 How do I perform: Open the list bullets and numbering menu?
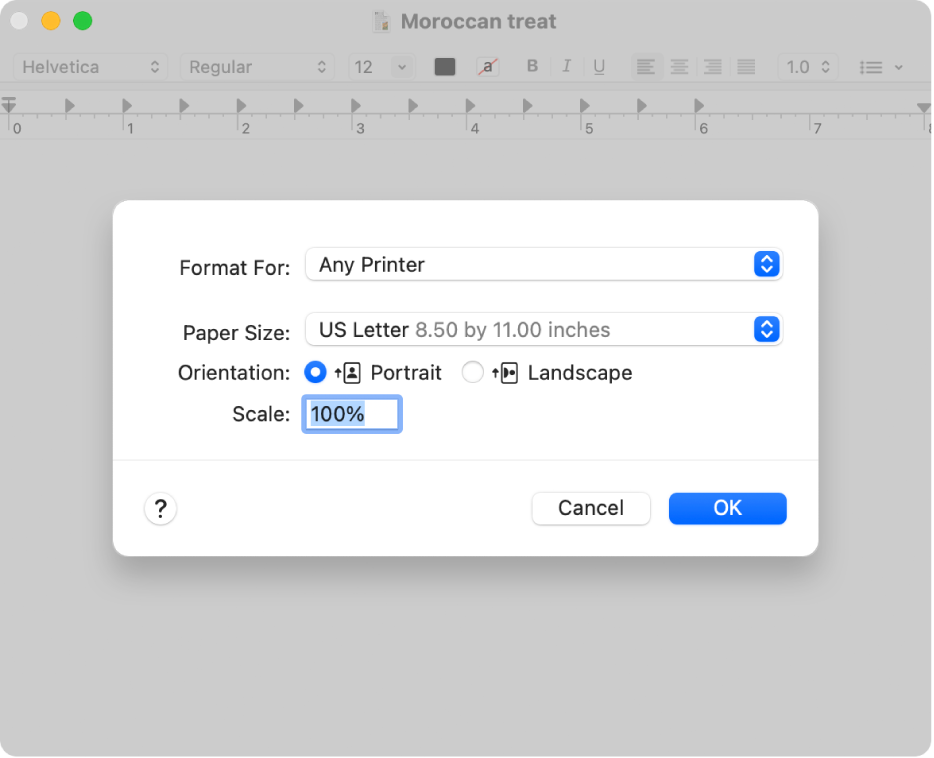pyautogui.click(x=881, y=67)
